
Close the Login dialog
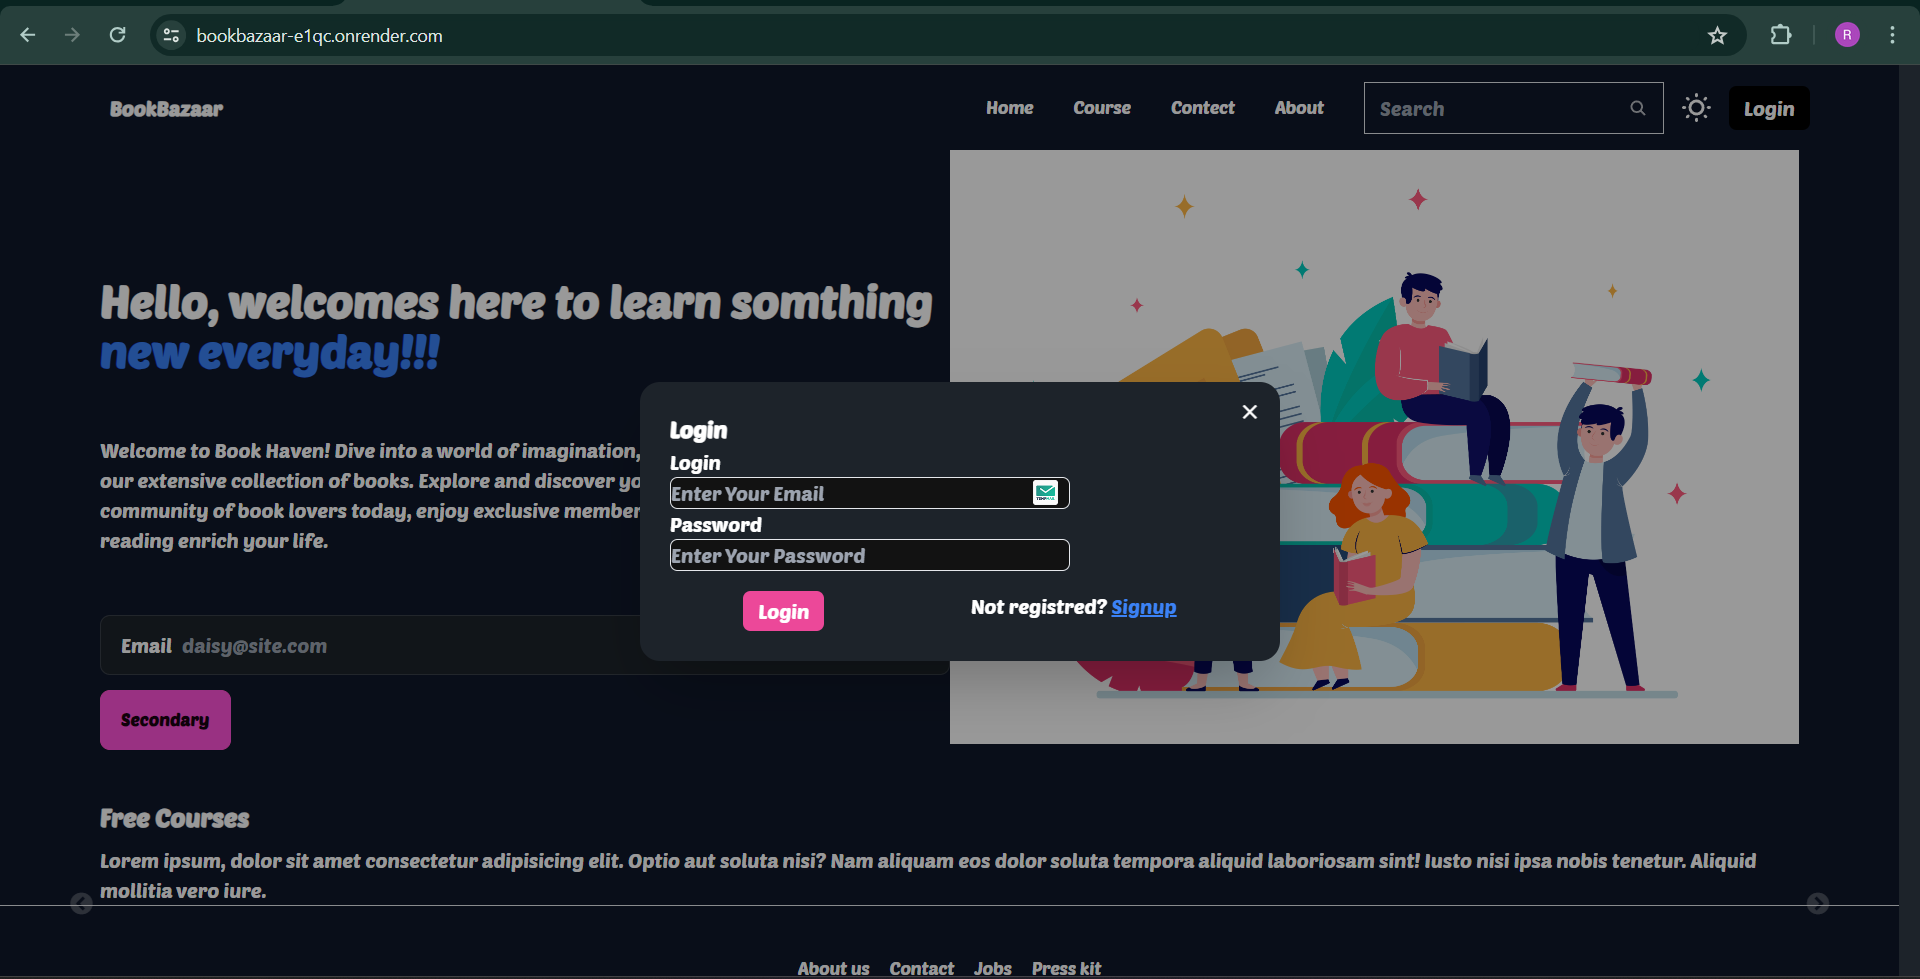pos(1249,412)
